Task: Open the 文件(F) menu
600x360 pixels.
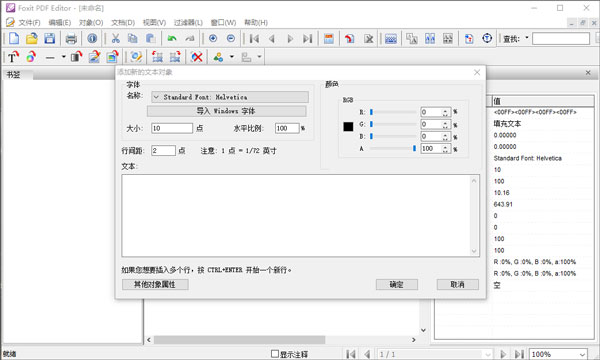Action: click(29, 23)
